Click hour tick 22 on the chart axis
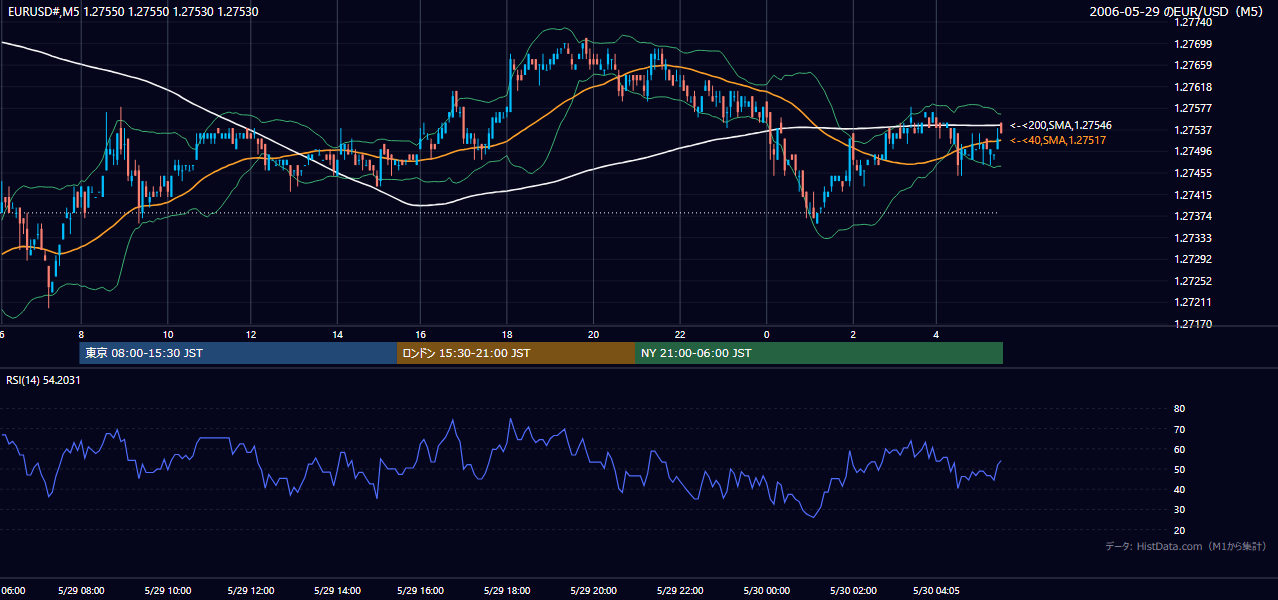Screen dimensions: 1278x600 click(x=680, y=334)
